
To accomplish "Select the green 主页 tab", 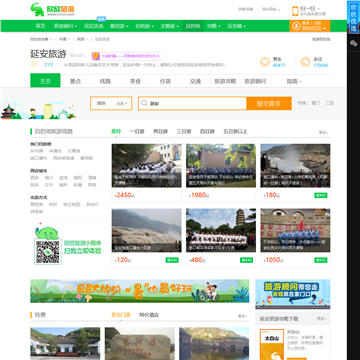I will click(45, 81).
